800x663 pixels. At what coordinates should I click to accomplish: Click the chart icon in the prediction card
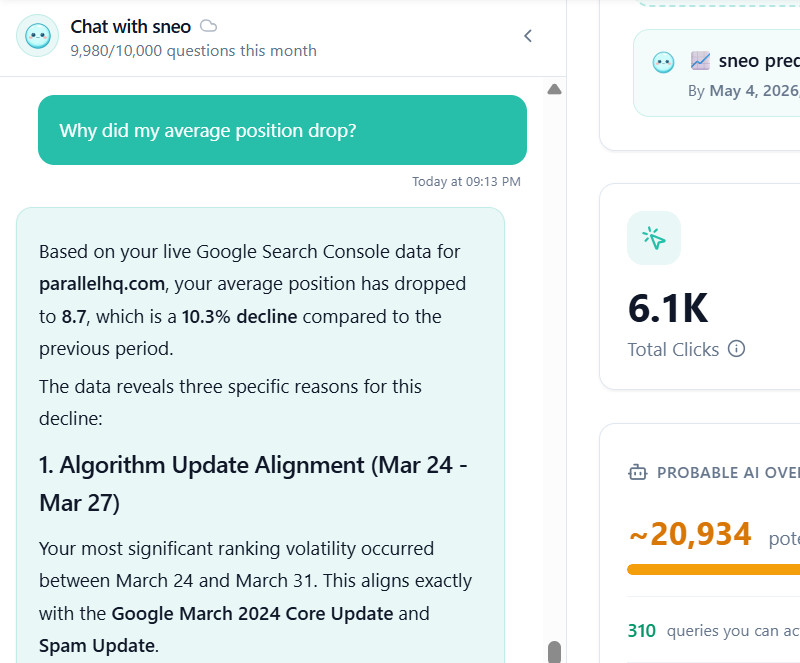[700, 61]
